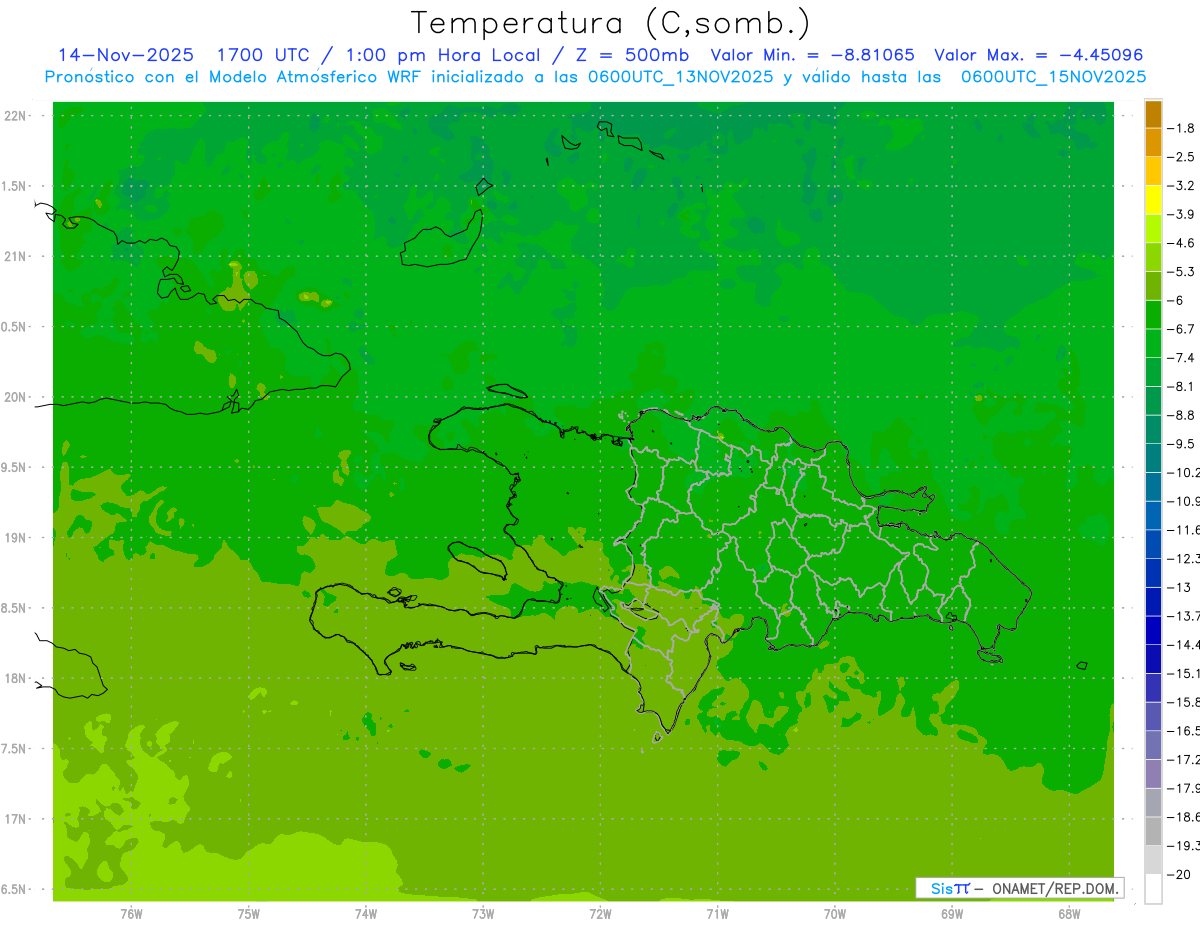Click the '70W' longitude label
Viewport: 1200px width, 927px height.
(835, 914)
